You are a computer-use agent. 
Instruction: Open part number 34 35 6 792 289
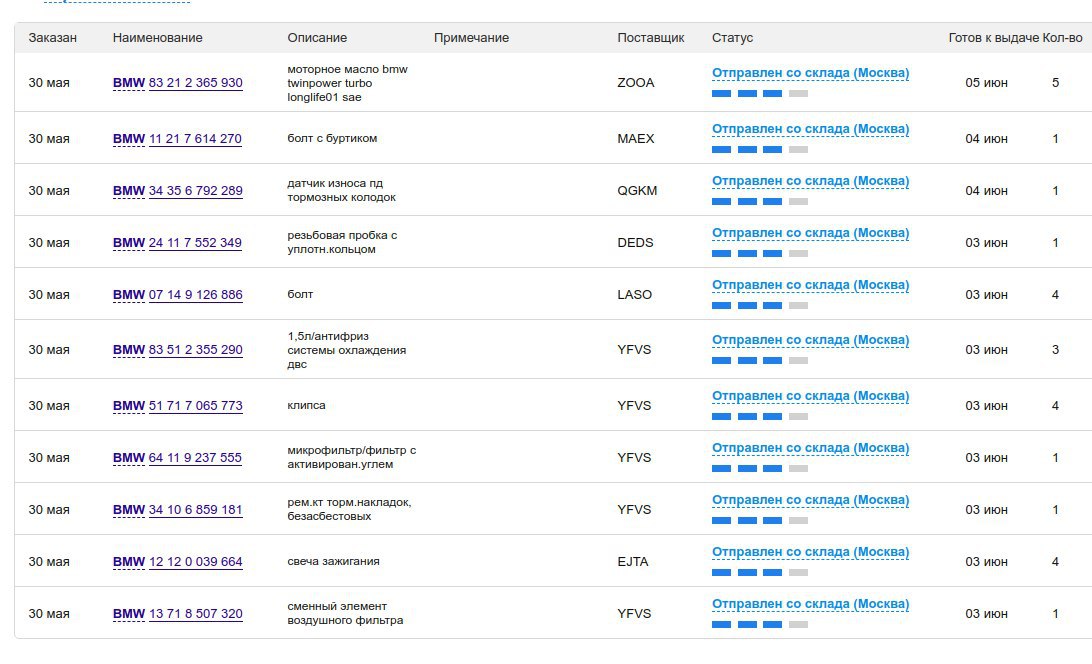point(196,190)
